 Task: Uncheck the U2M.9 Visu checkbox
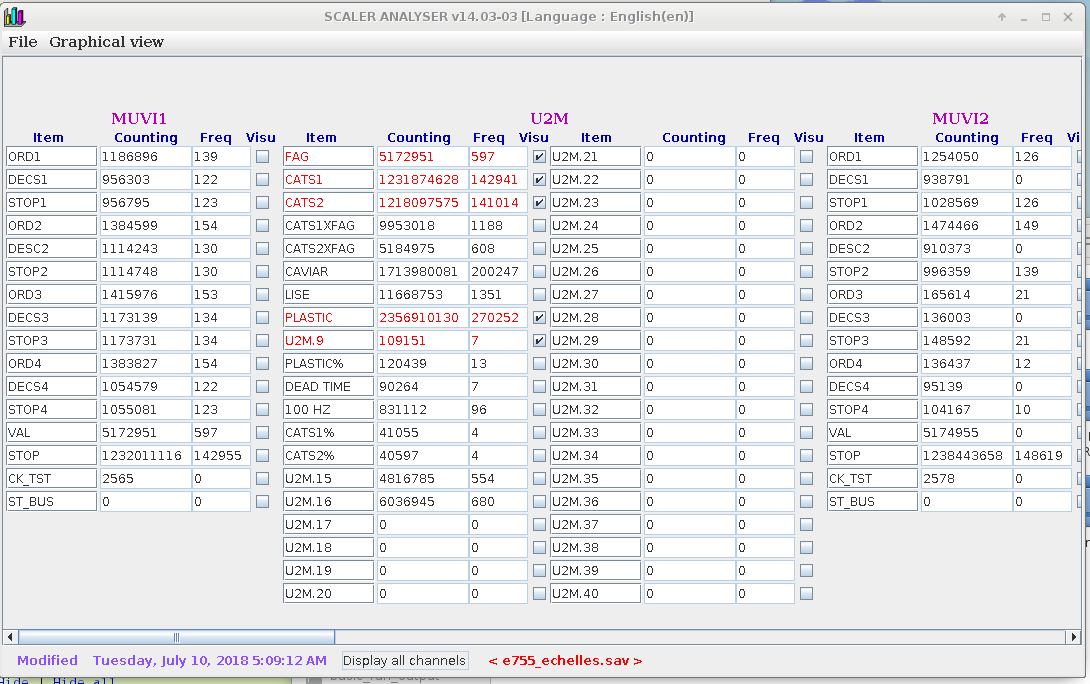click(539, 341)
